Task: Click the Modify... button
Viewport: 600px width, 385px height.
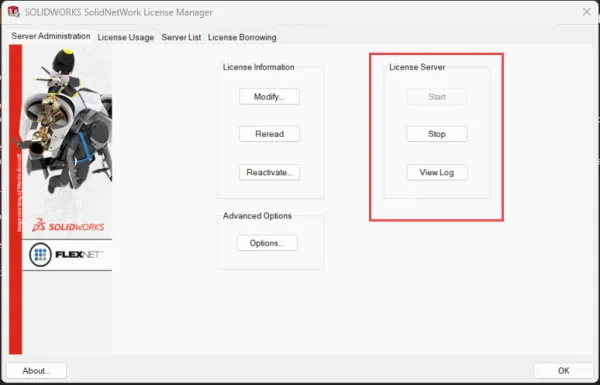Action: pos(269,96)
